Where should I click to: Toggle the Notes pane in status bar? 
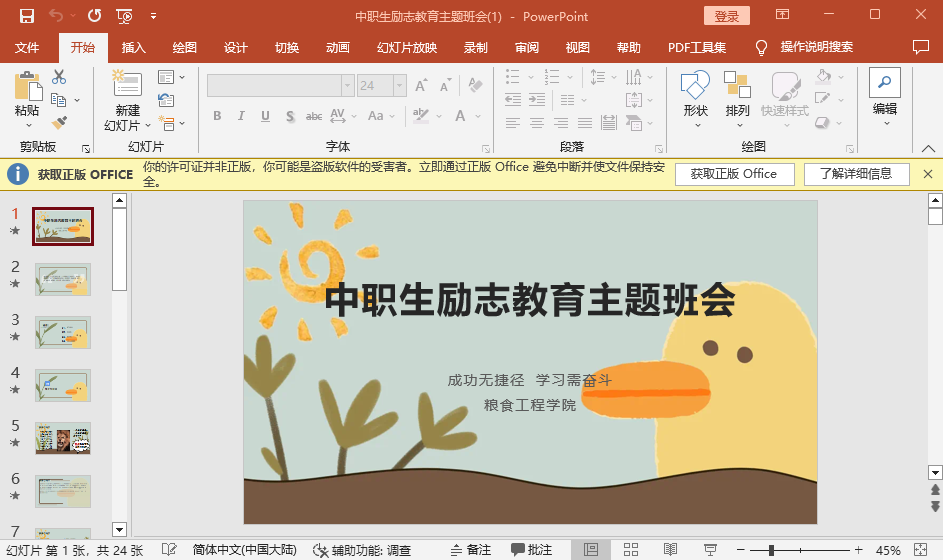[x=470, y=550]
